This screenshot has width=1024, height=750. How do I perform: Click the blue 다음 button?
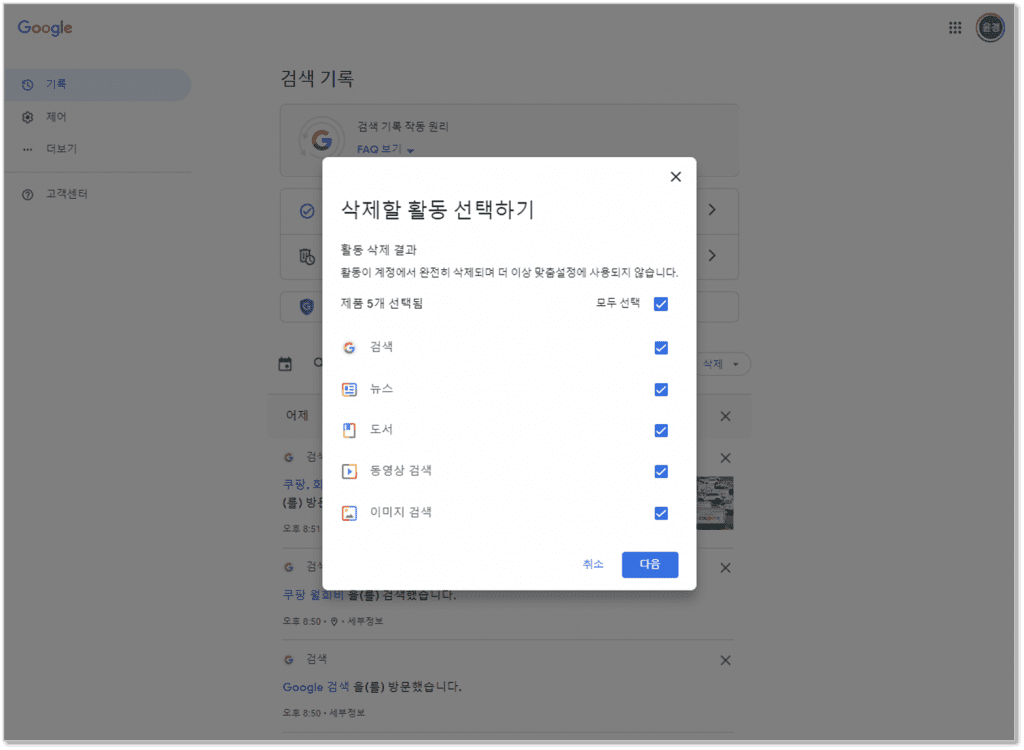click(649, 564)
